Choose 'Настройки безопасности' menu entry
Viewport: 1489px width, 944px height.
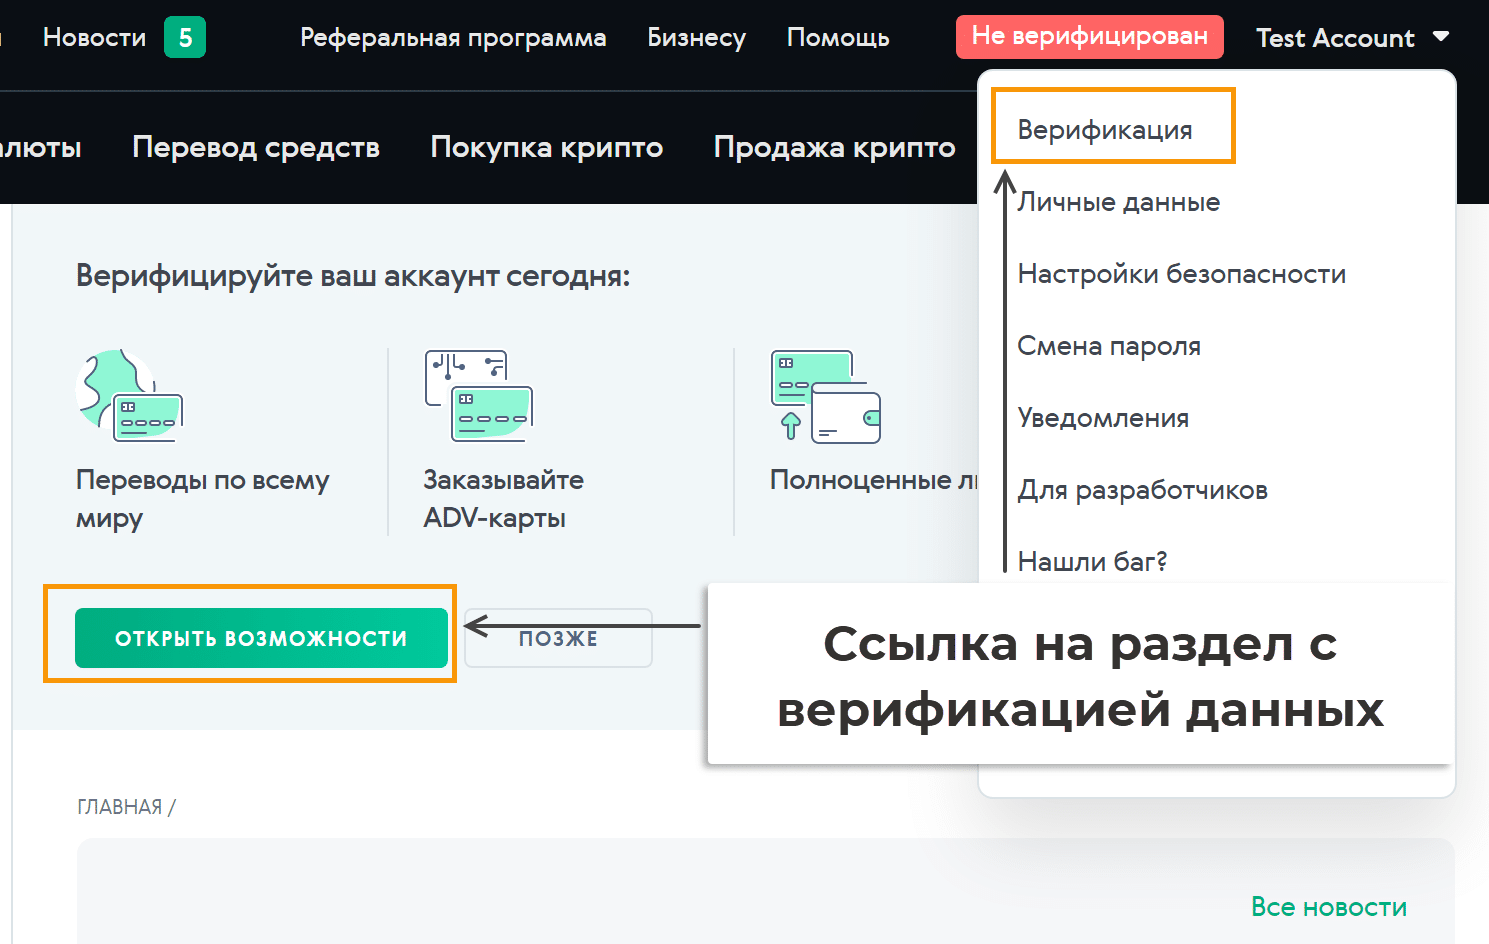click(x=1181, y=274)
